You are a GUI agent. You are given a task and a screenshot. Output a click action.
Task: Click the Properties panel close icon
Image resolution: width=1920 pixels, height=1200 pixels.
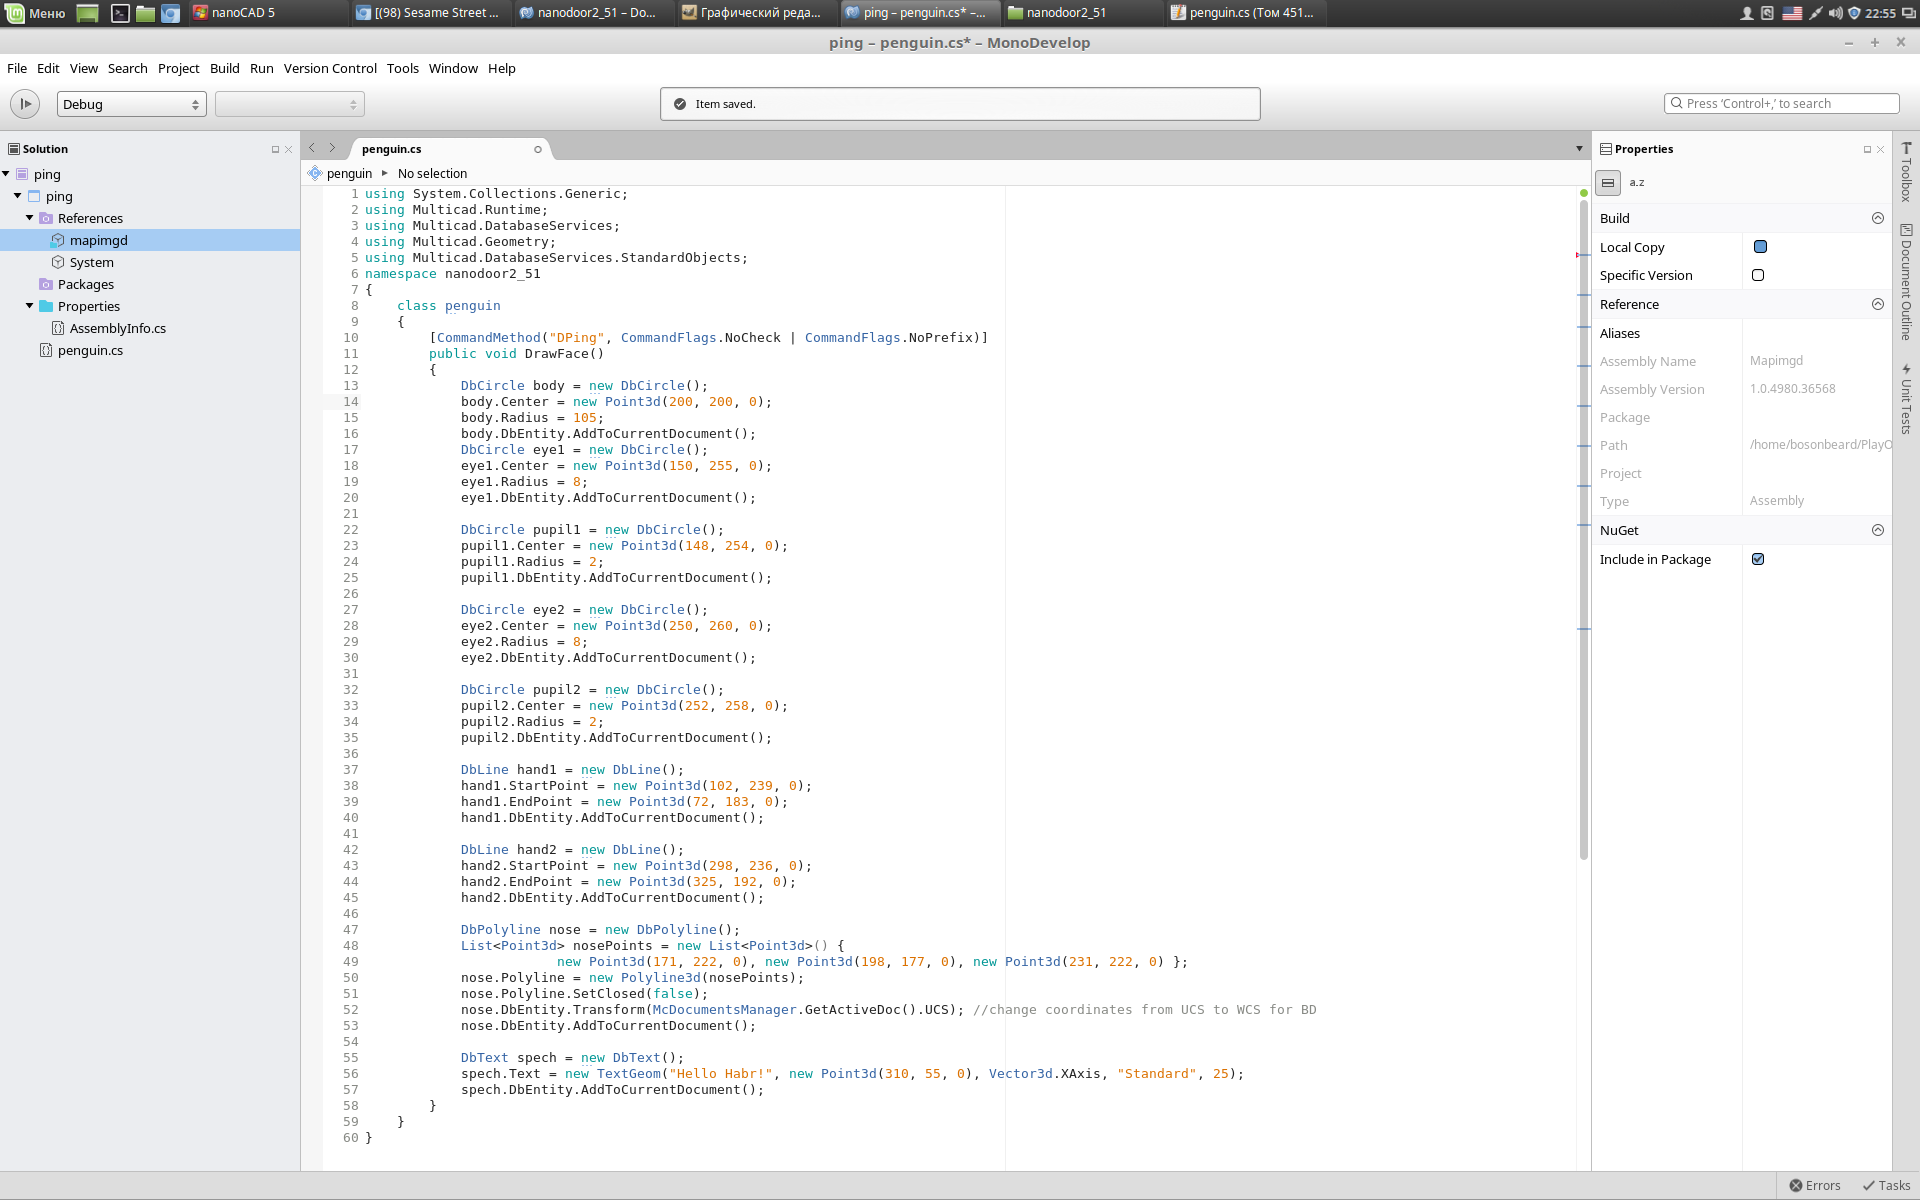coord(1880,149)
